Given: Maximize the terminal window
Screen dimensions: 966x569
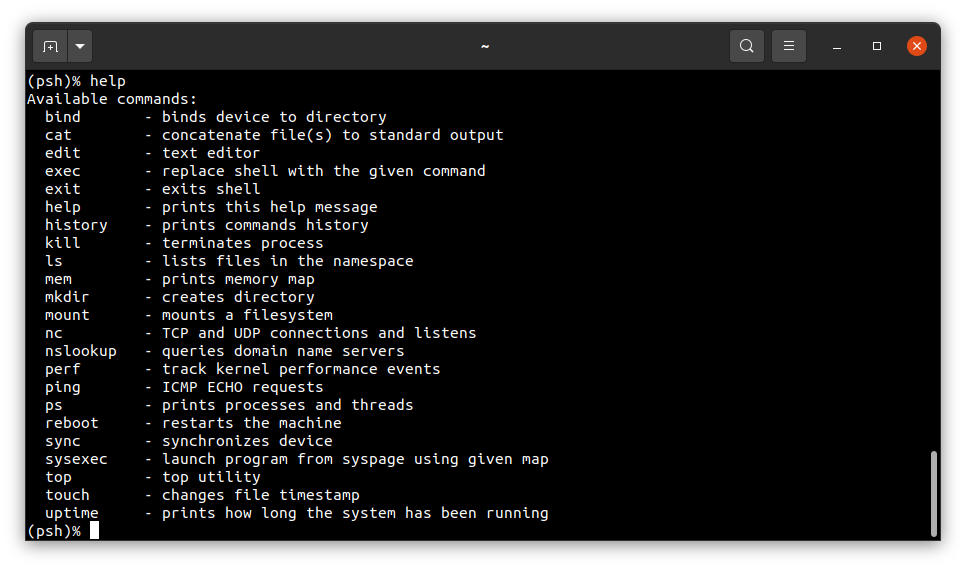Looking at the screenshot, I should [x=877, y=46].
